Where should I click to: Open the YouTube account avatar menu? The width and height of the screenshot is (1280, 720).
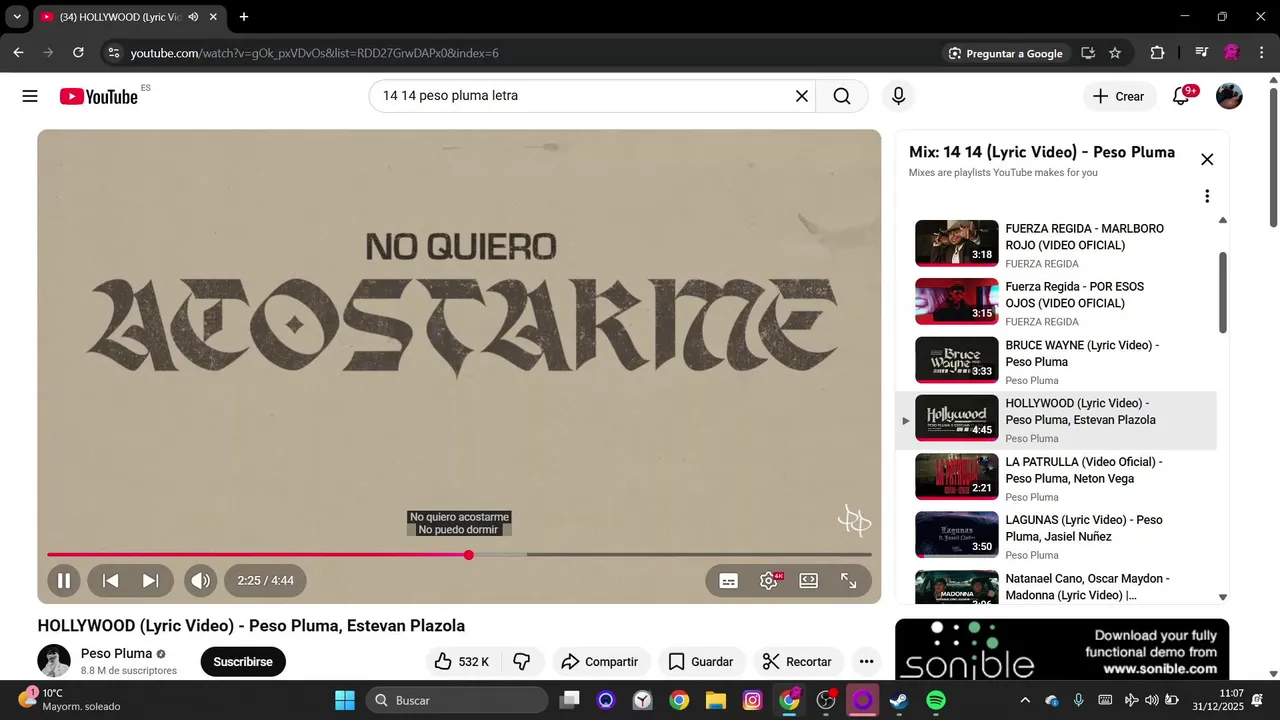click(1229, 96)
